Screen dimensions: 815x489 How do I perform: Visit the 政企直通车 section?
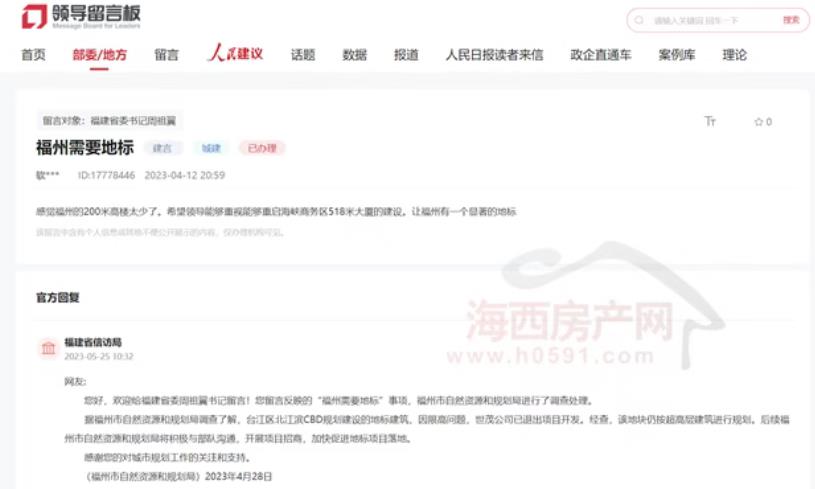coord(600,55)
